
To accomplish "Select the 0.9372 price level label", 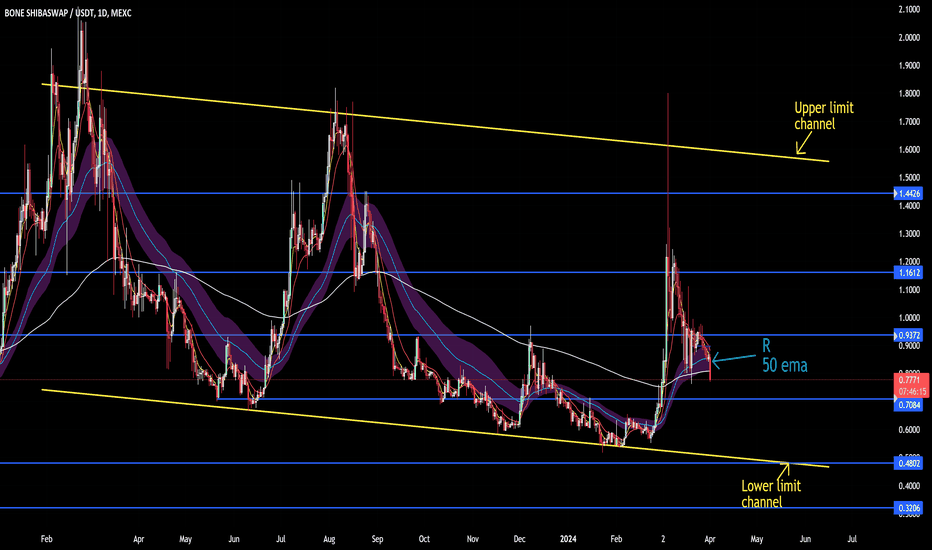I will (x=909, y=335).
